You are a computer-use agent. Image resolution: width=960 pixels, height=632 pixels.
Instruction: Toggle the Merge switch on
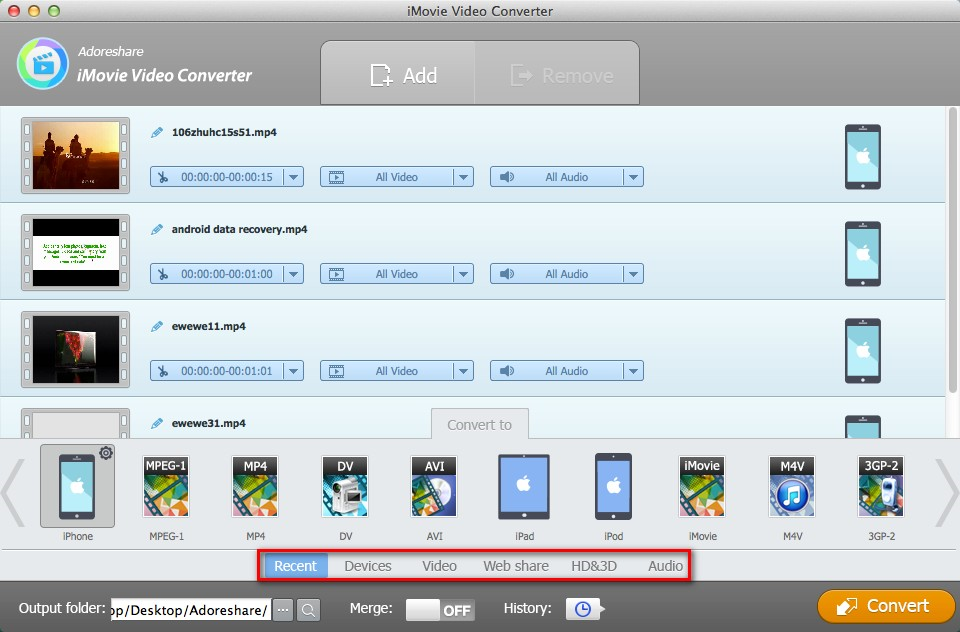tap(440, 609)
